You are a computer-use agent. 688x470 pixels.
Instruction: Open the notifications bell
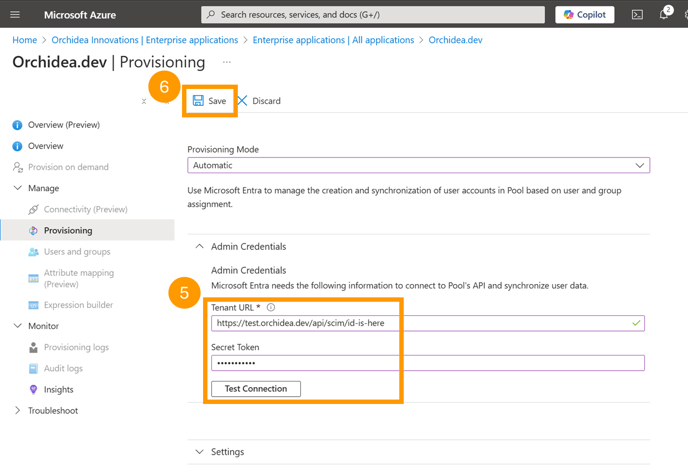point(664,14)
